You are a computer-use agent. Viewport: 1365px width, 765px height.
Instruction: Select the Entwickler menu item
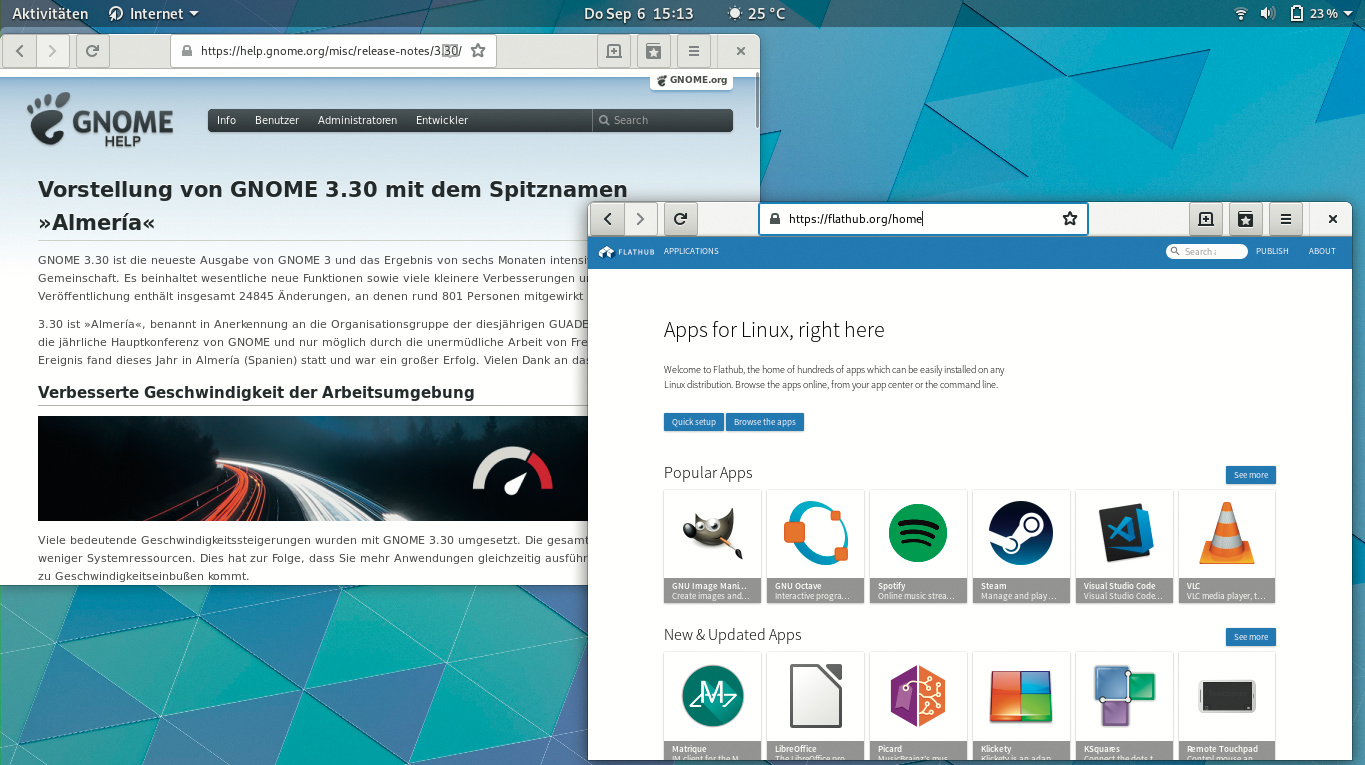(442, 120)
